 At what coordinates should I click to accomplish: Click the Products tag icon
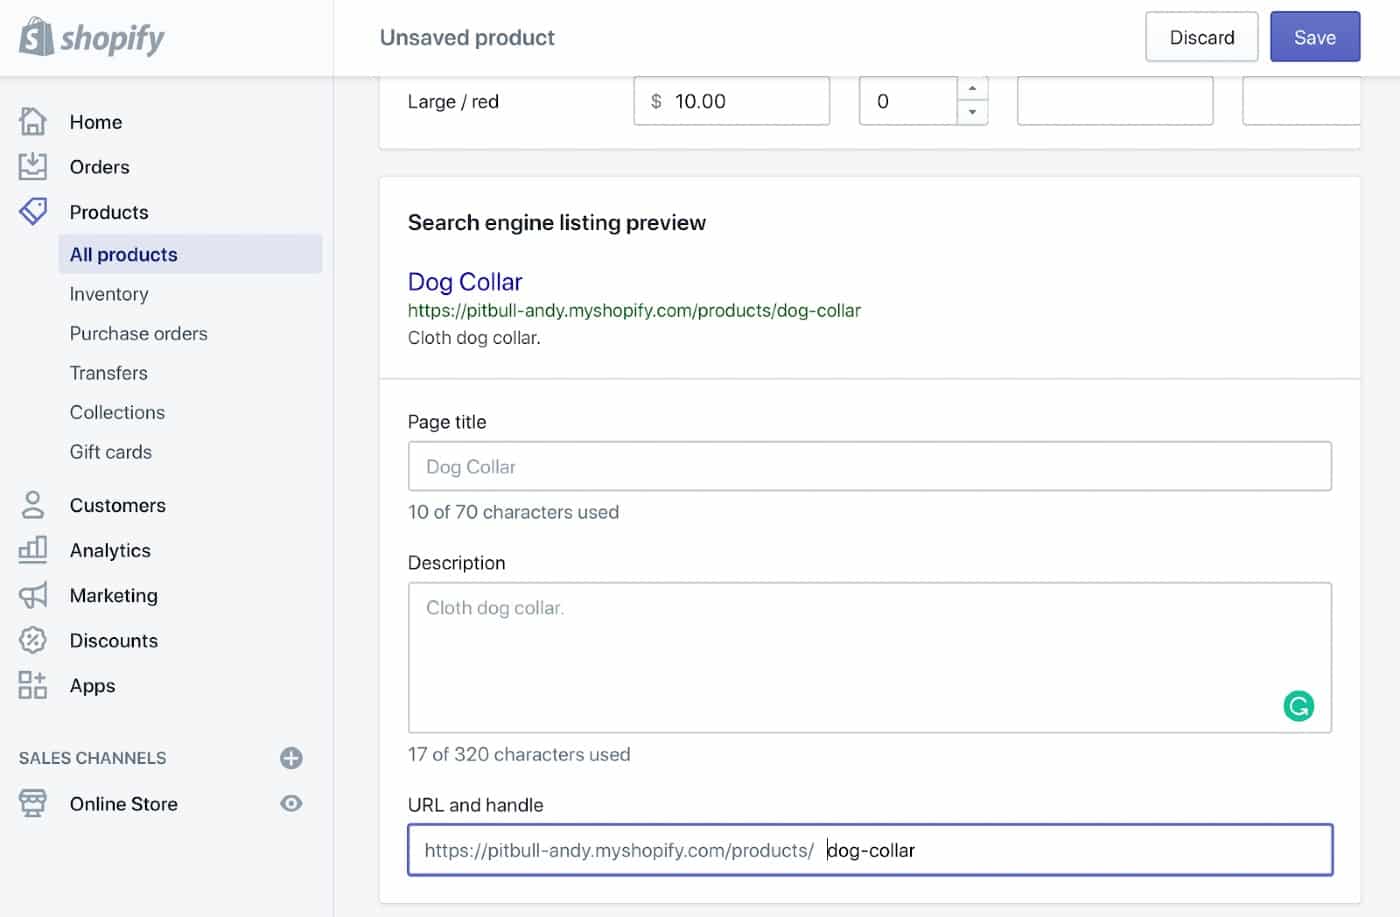coord(32,211)
